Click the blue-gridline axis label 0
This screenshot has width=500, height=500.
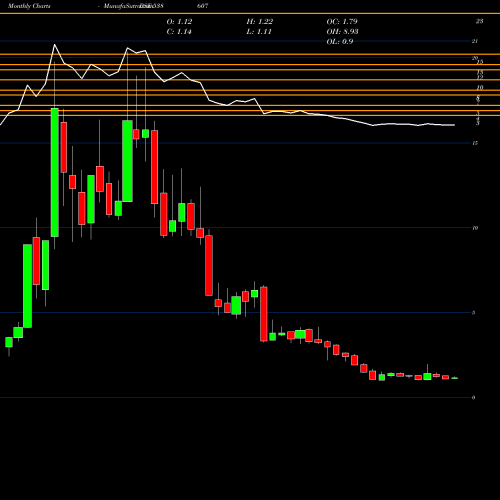coord(473,397)
